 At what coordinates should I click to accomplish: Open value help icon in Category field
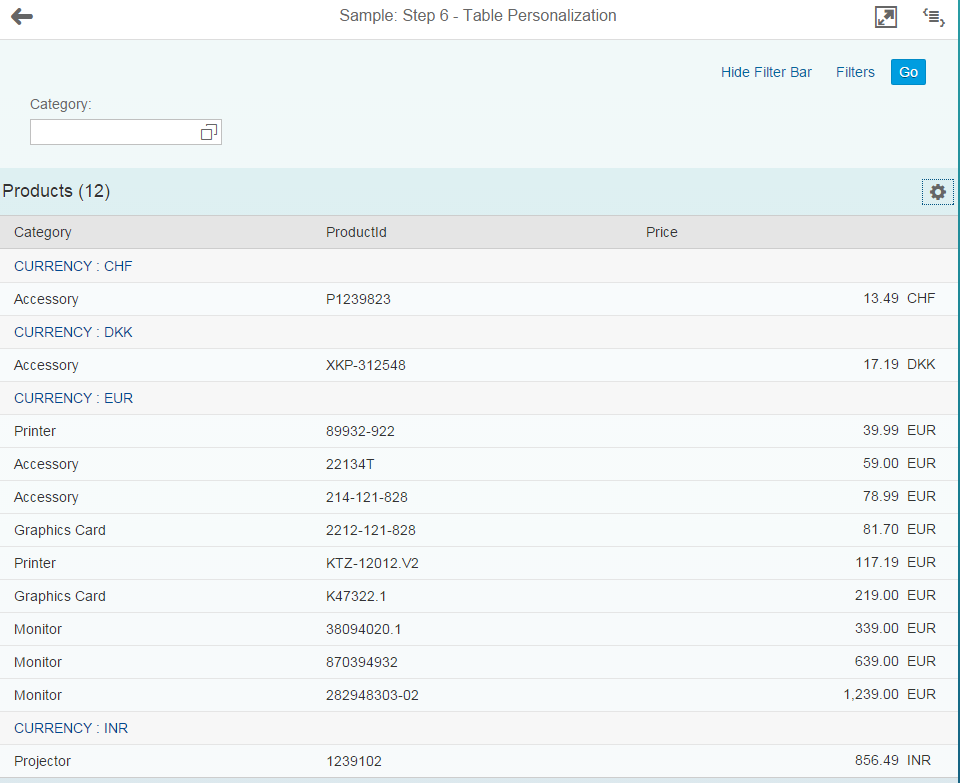coord(208,132)
